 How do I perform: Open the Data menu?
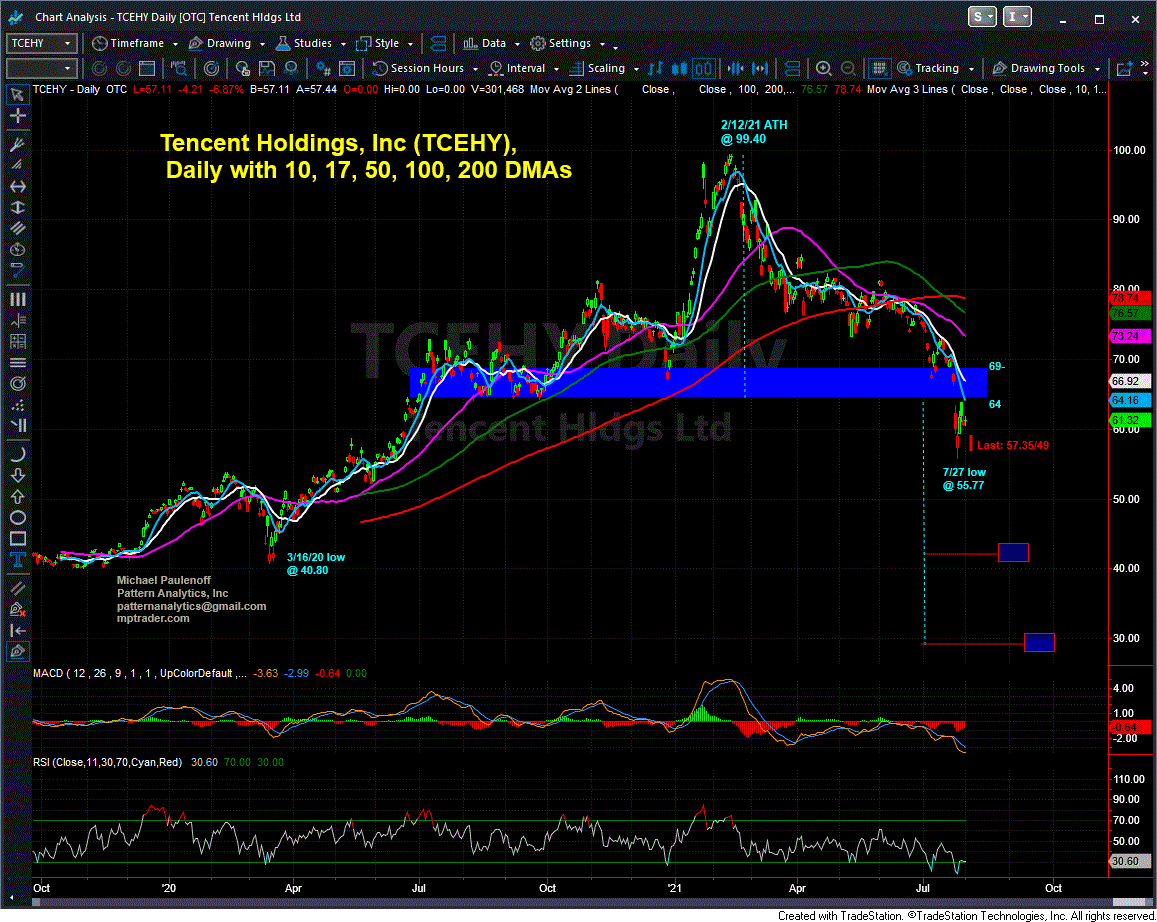tap(491, 44)
